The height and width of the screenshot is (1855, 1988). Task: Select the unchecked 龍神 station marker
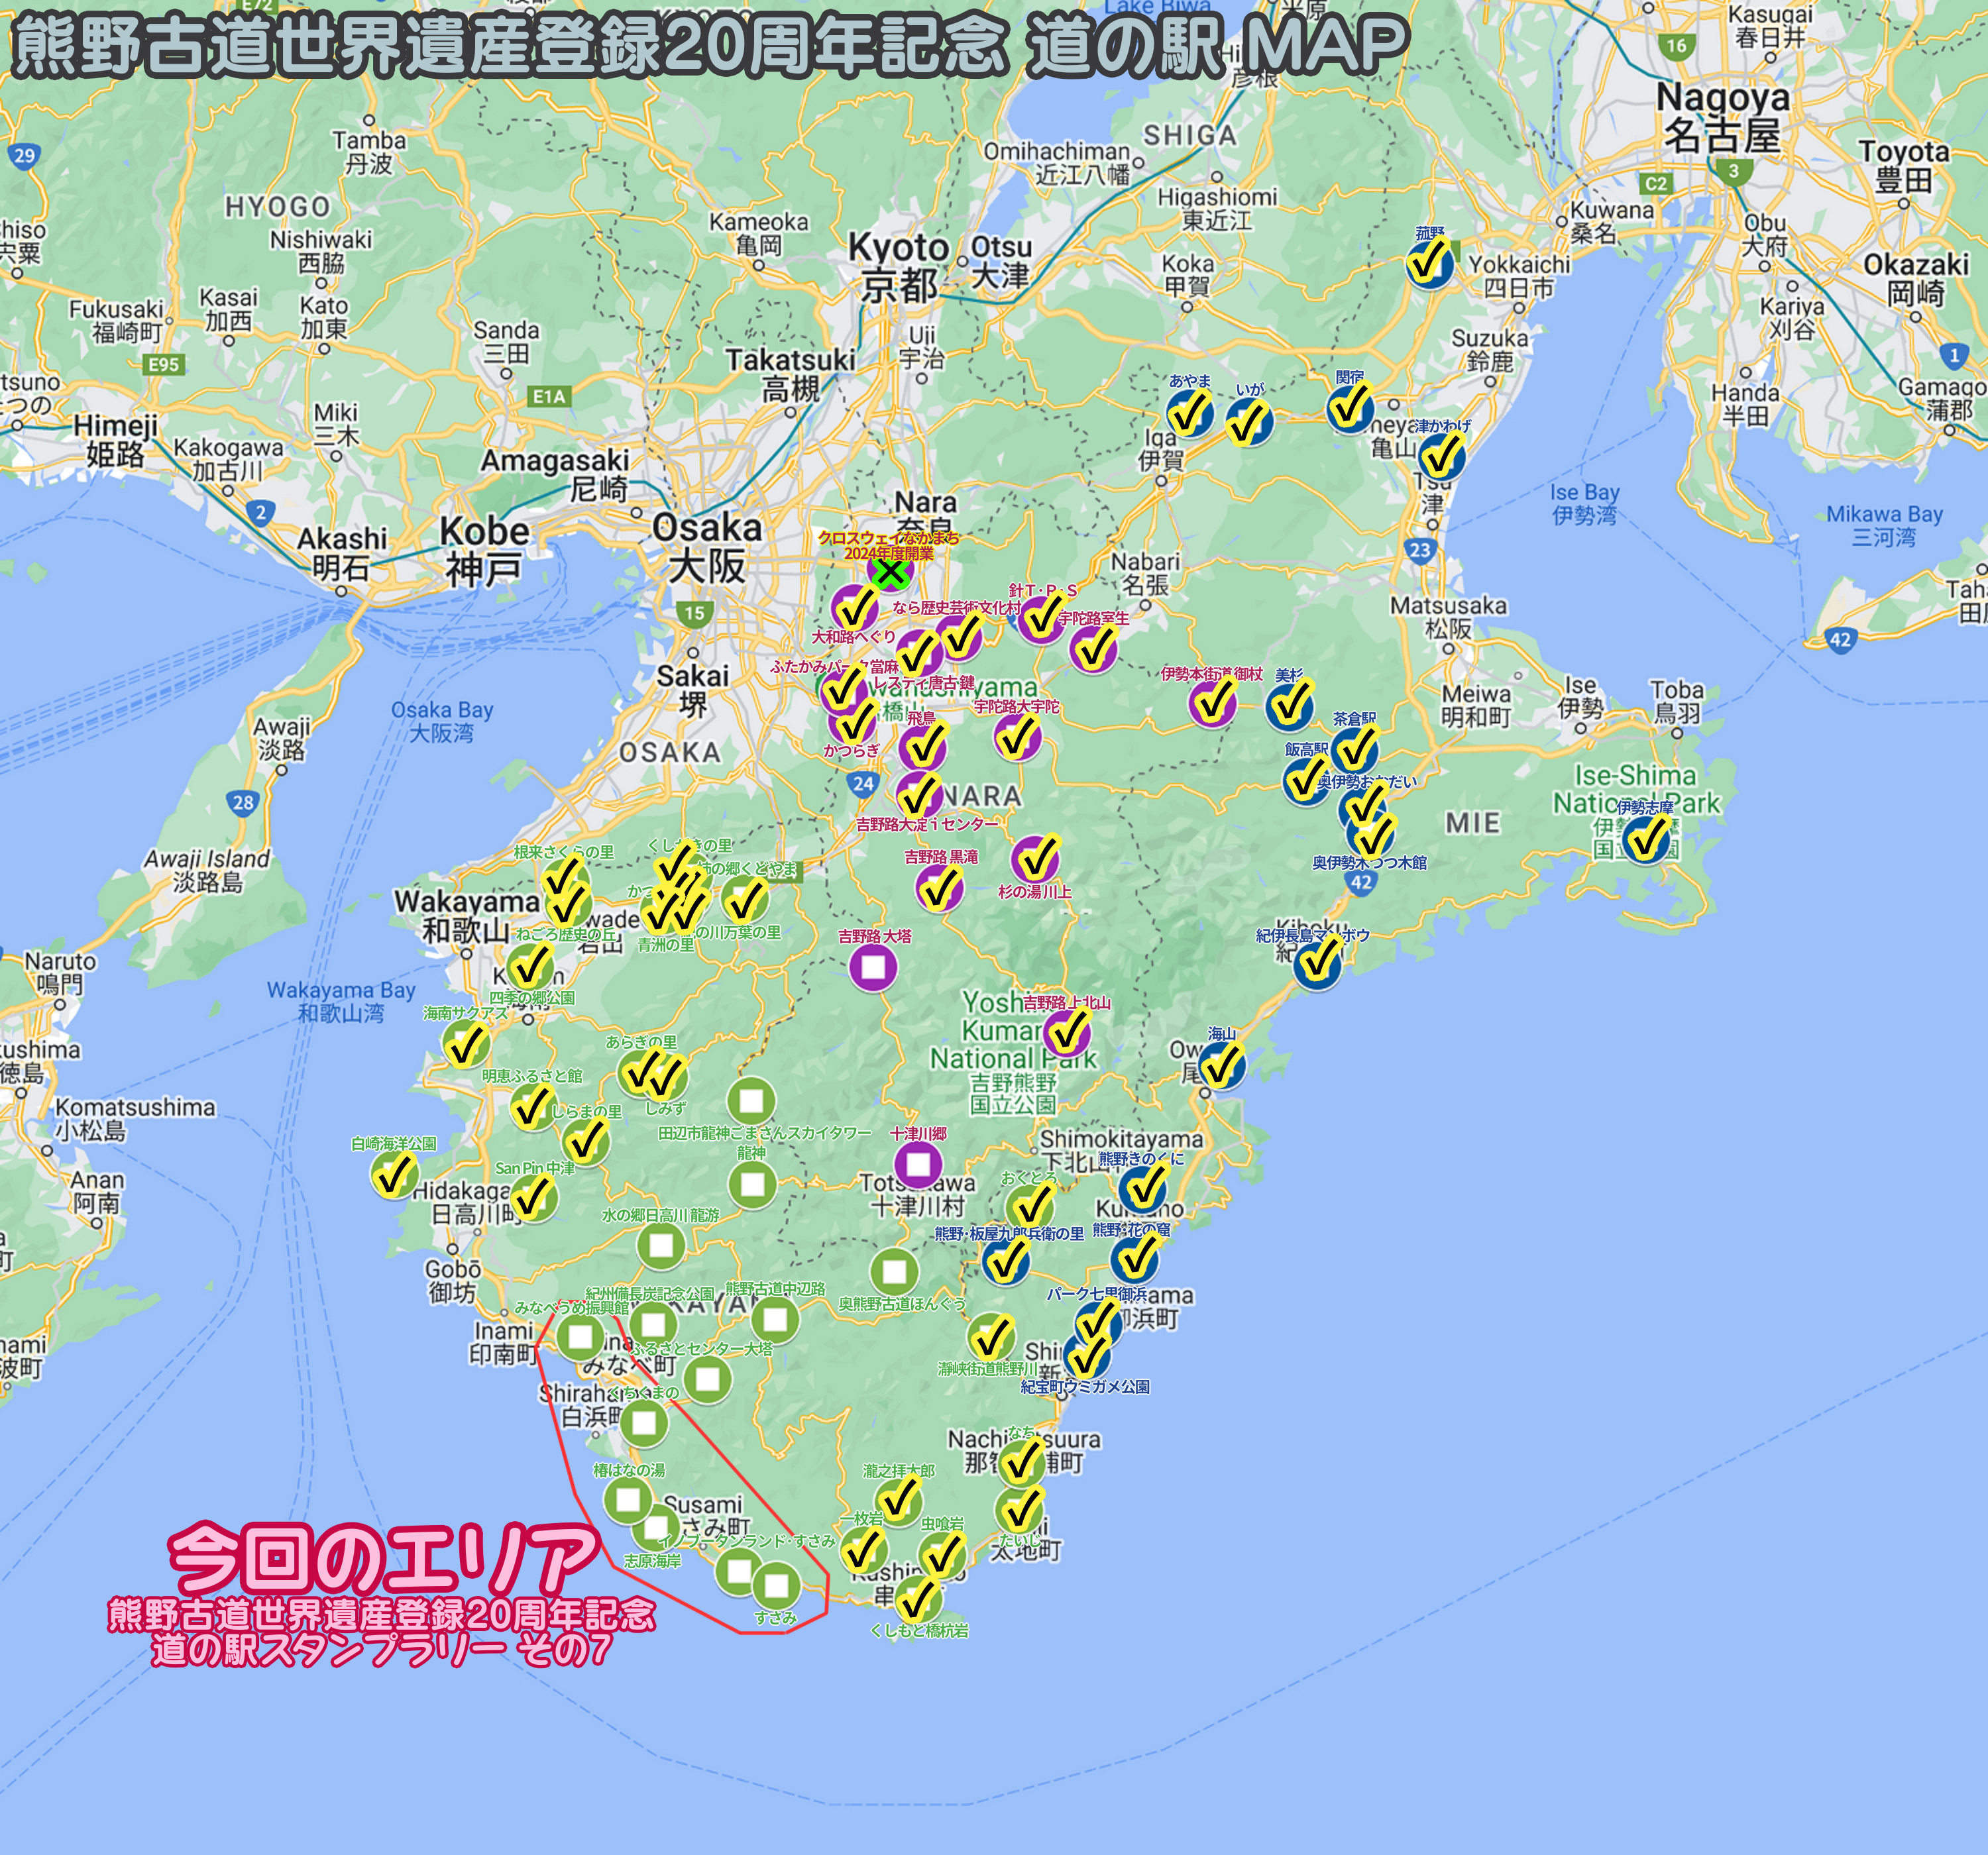752,1186
